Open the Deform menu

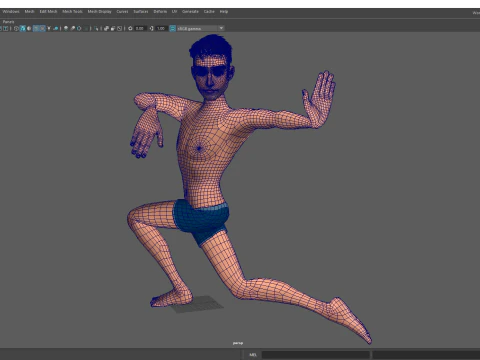[160, 12]
